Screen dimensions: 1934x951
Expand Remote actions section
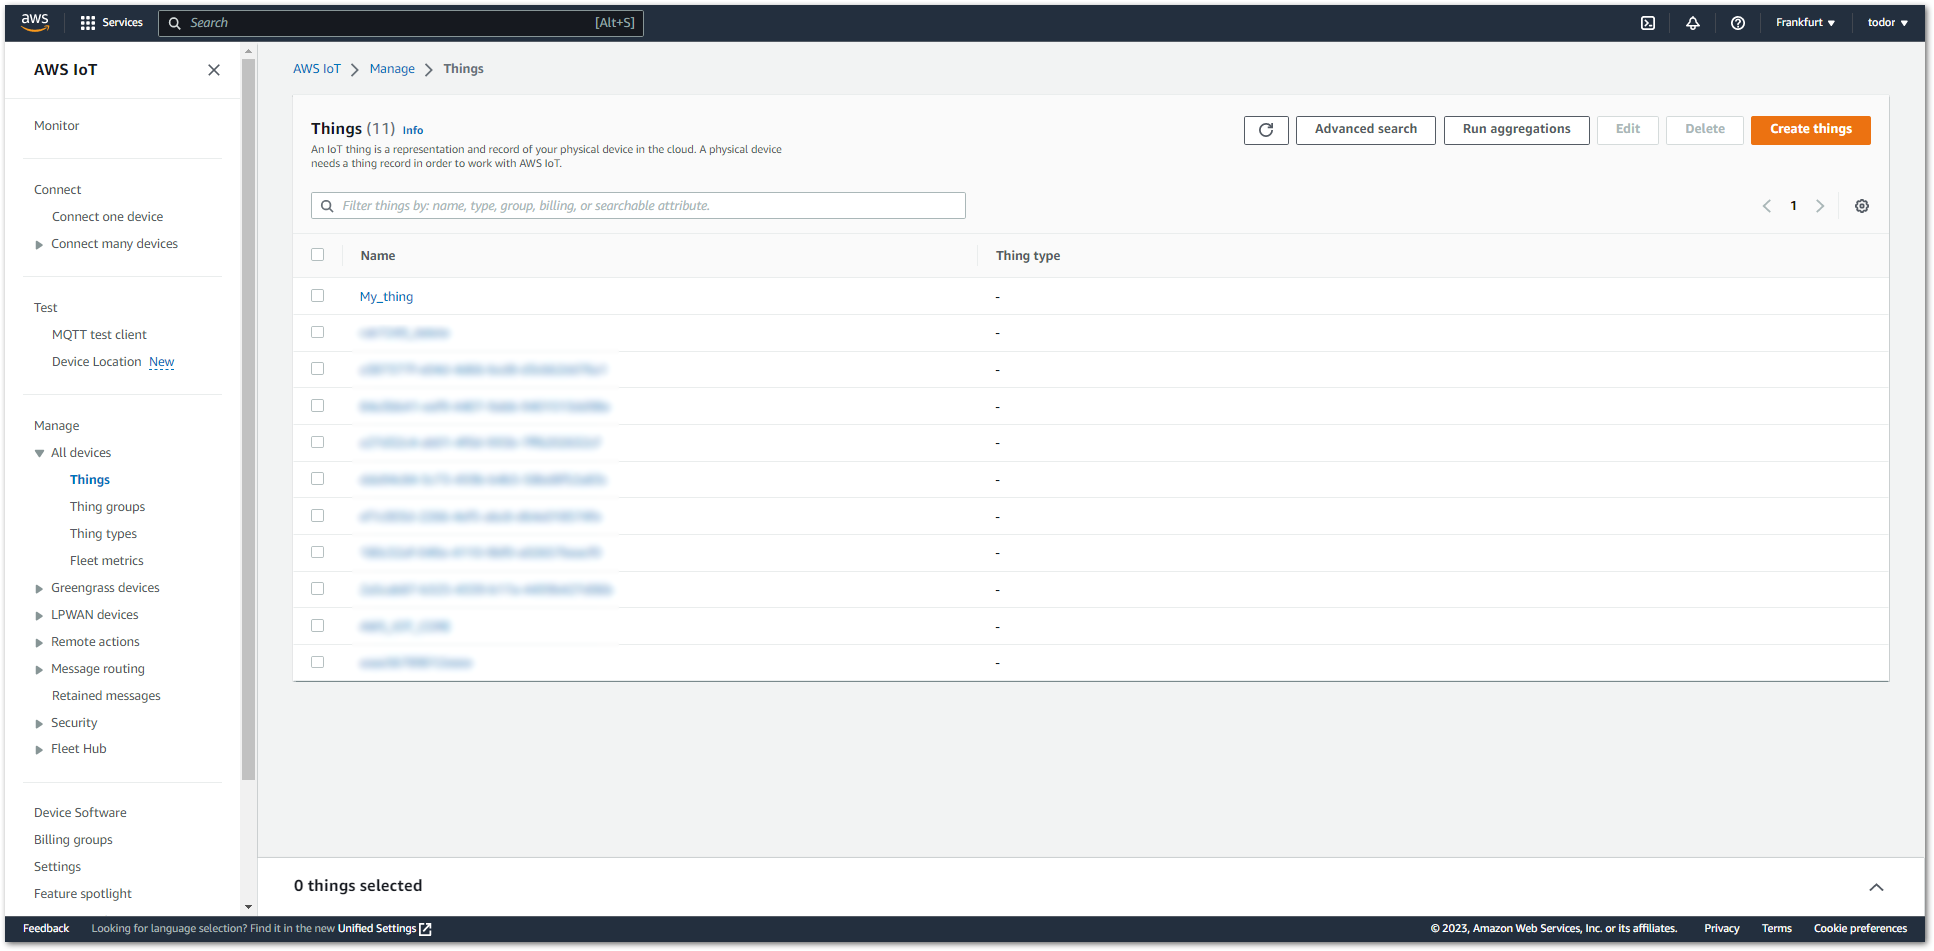[39, 643]
